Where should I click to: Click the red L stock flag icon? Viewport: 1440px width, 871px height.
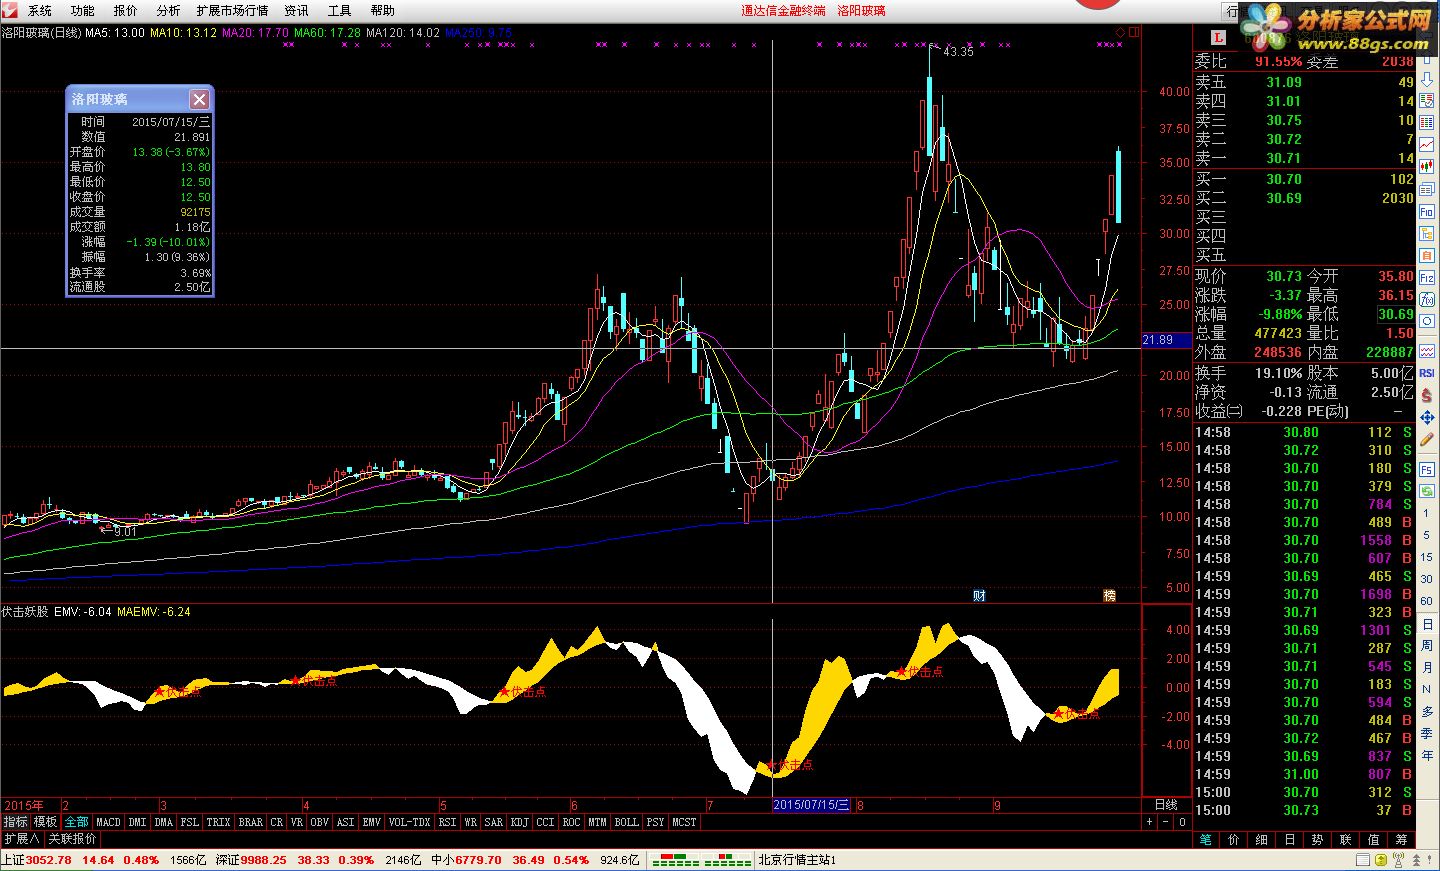pyautogui.click(x=1218, y=37)
